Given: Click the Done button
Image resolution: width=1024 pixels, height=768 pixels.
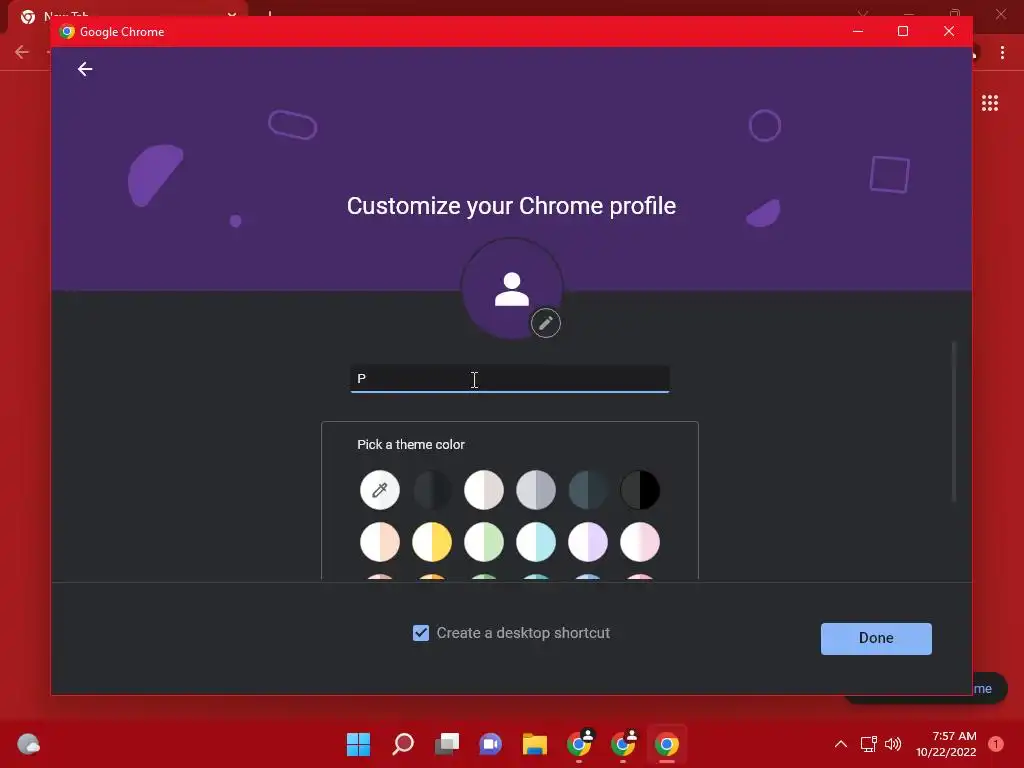Looking at the screenshot, I should coord(876,638).
